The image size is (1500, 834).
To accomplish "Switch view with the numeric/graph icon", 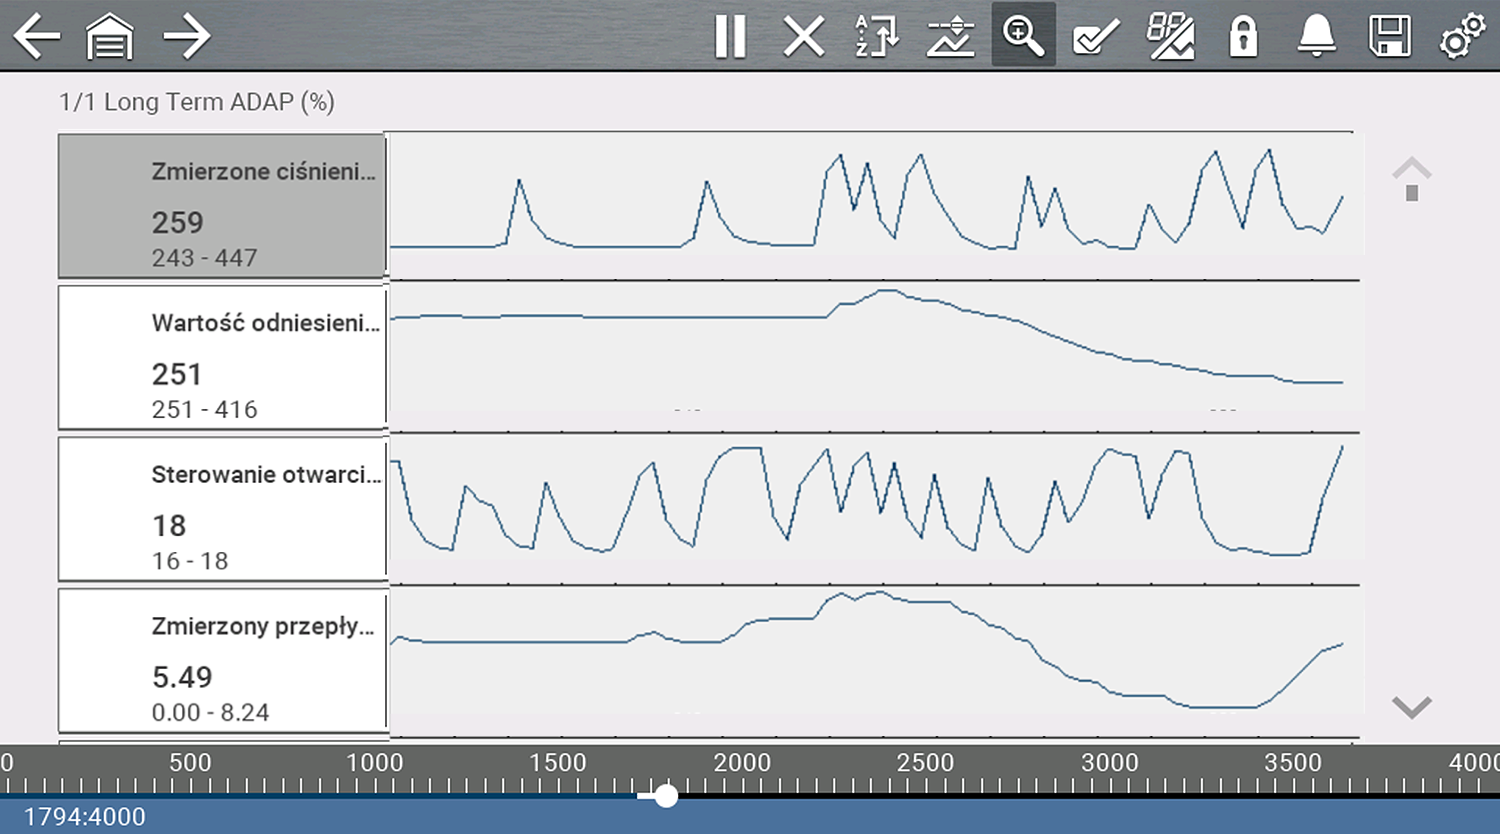I will (1170, 37).
